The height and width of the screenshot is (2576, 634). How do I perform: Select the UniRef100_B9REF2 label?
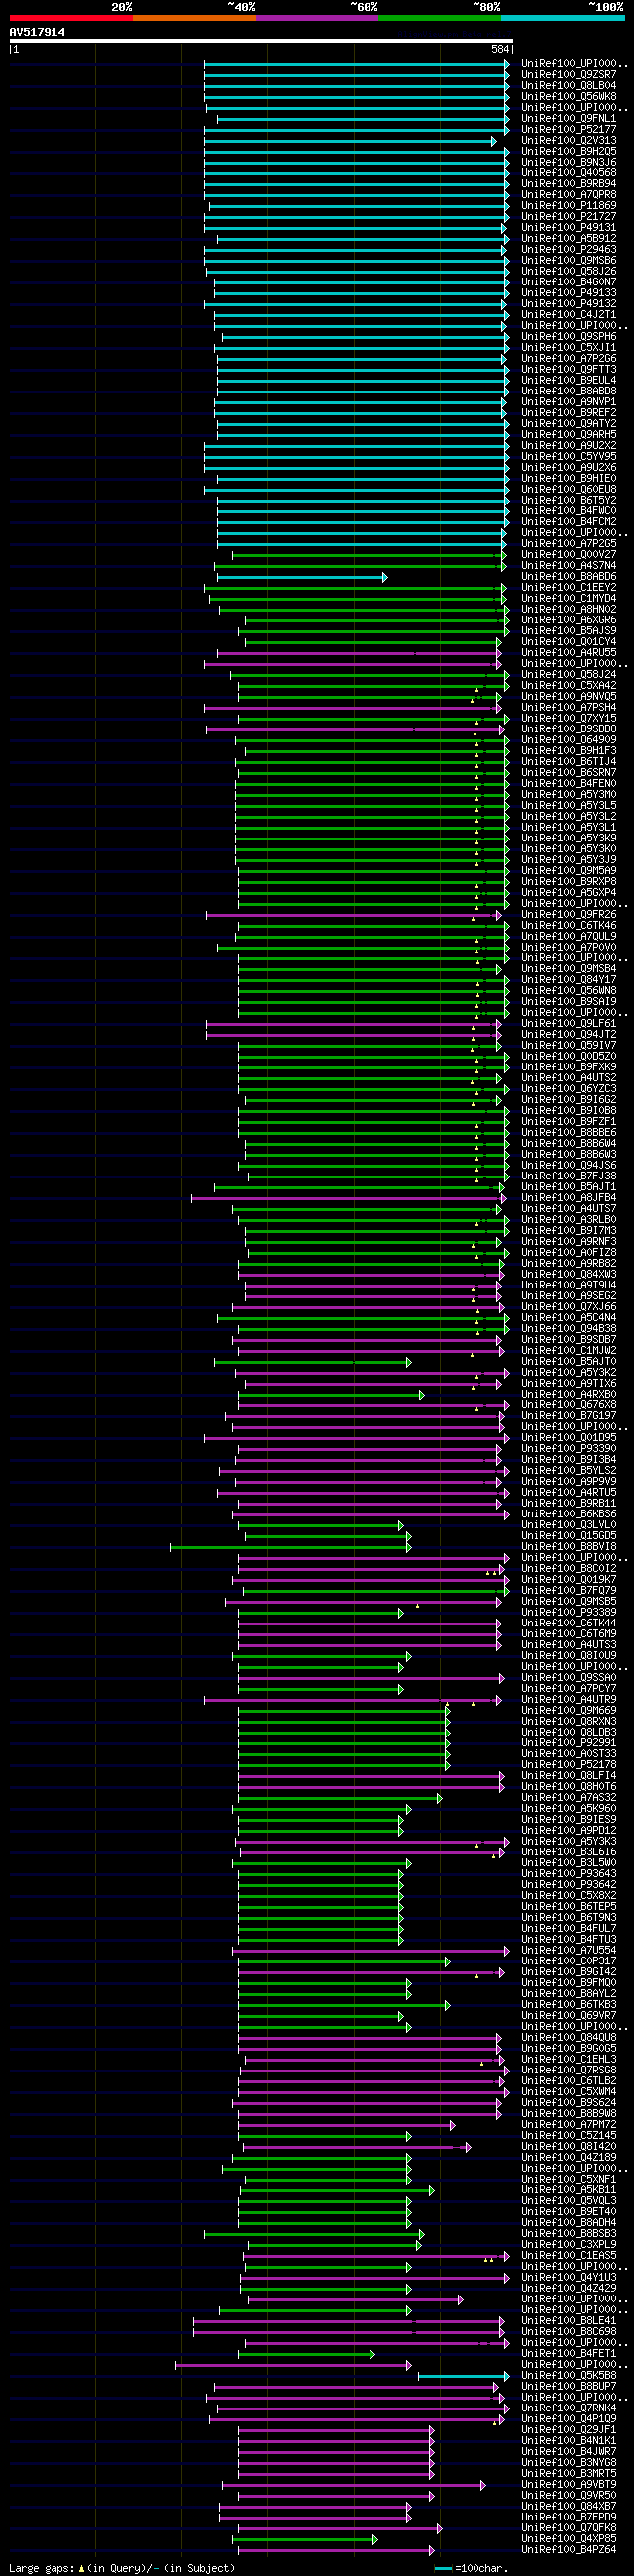tap(568, 413)
